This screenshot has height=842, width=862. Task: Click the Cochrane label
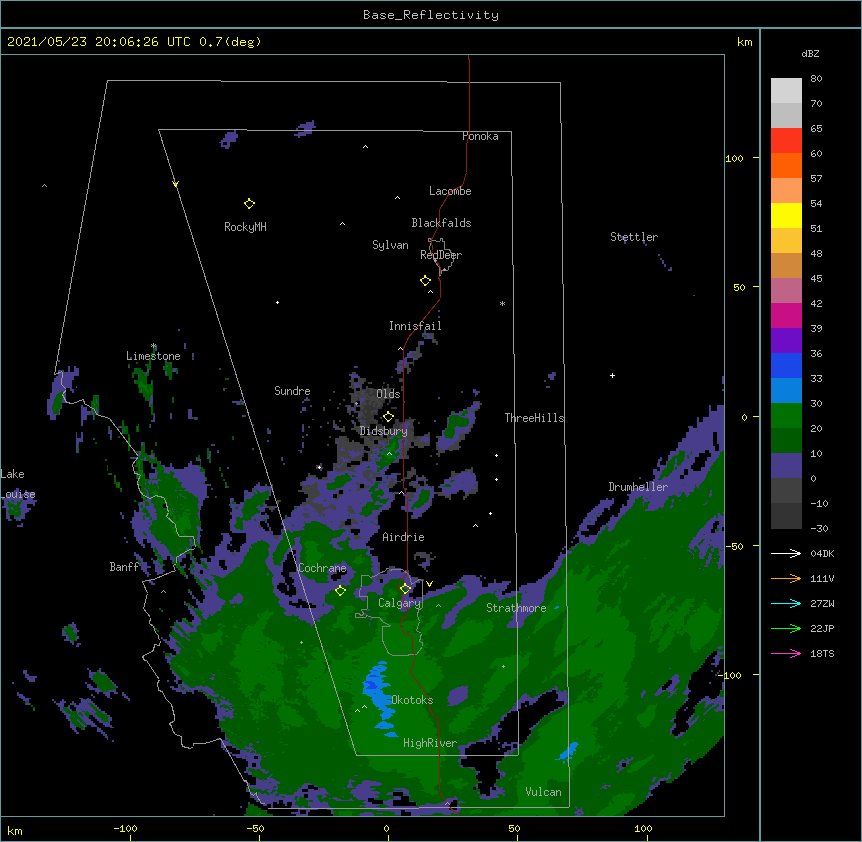322,568
